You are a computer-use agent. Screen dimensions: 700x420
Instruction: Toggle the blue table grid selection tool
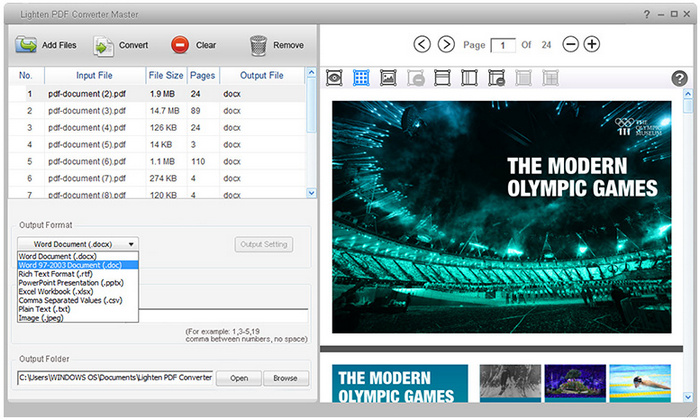(361, 77)
